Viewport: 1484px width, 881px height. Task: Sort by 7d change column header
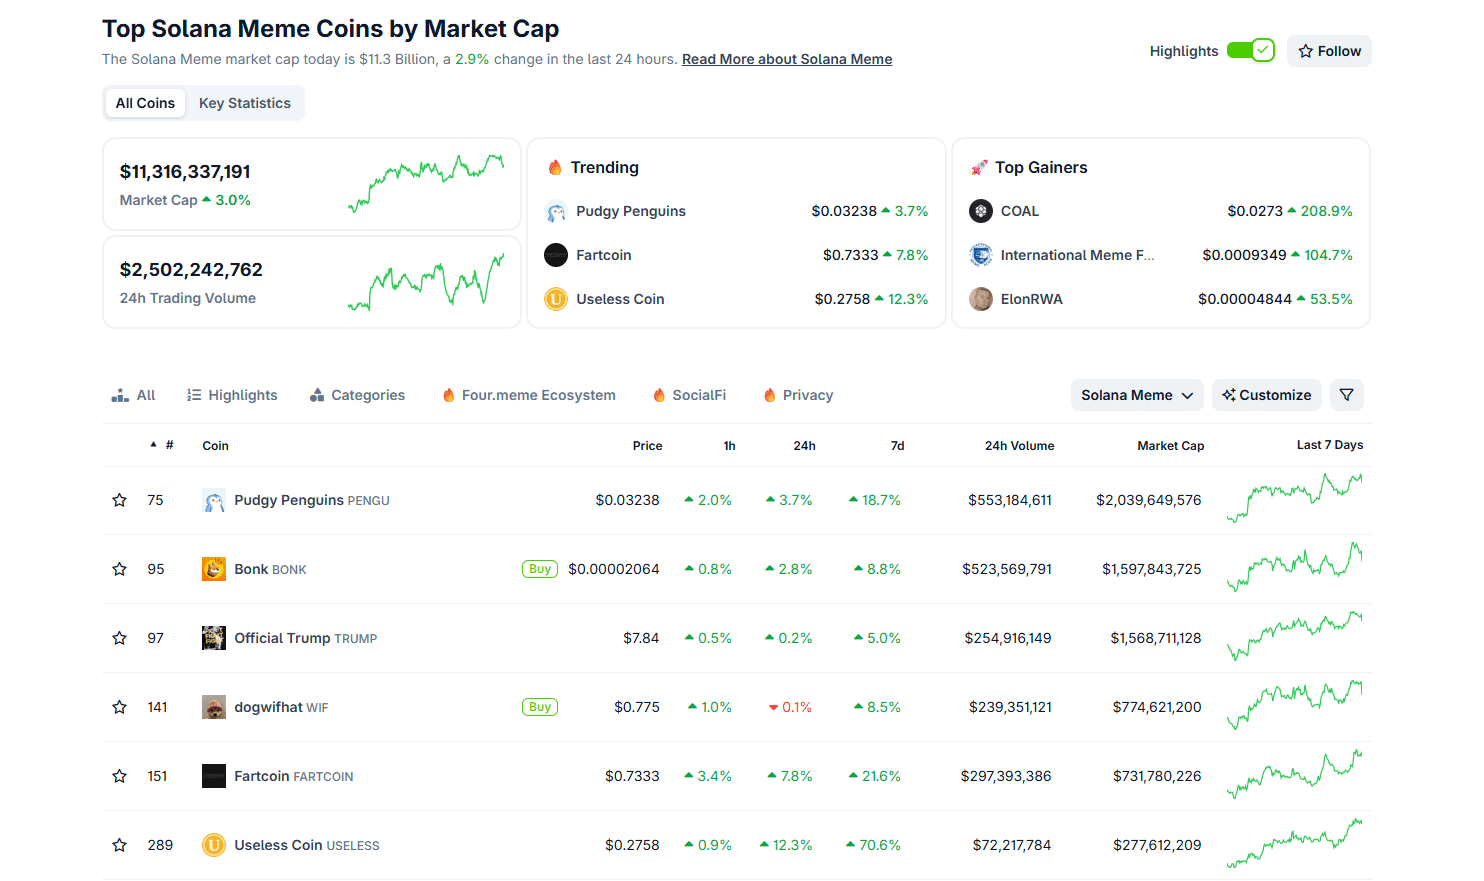pyautogui.click(x=897, y=446)
